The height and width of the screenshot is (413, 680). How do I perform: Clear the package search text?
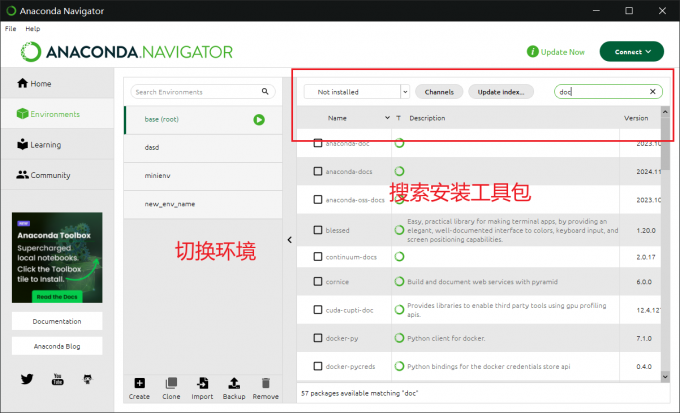click(652, 92)
